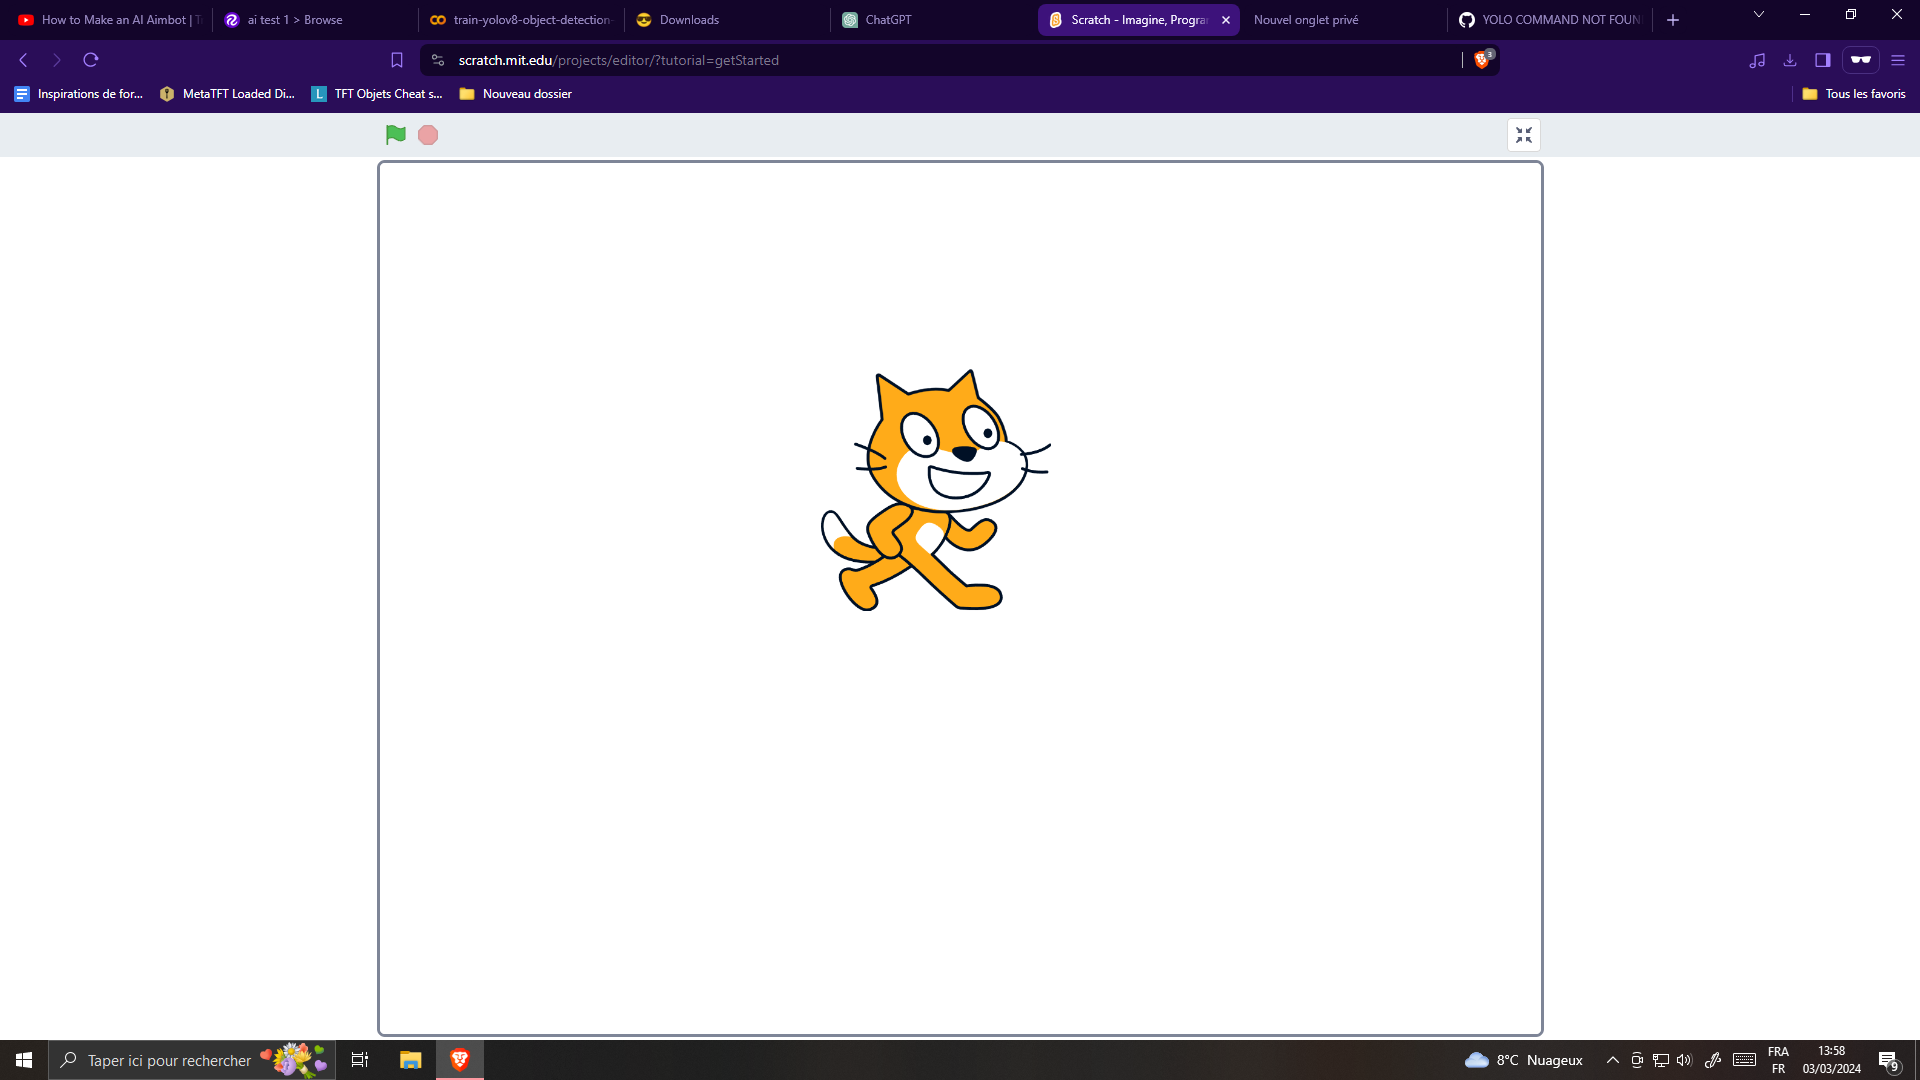
Task: Open File Explorer from taskbar
Action: click(x=410, y=1060)
